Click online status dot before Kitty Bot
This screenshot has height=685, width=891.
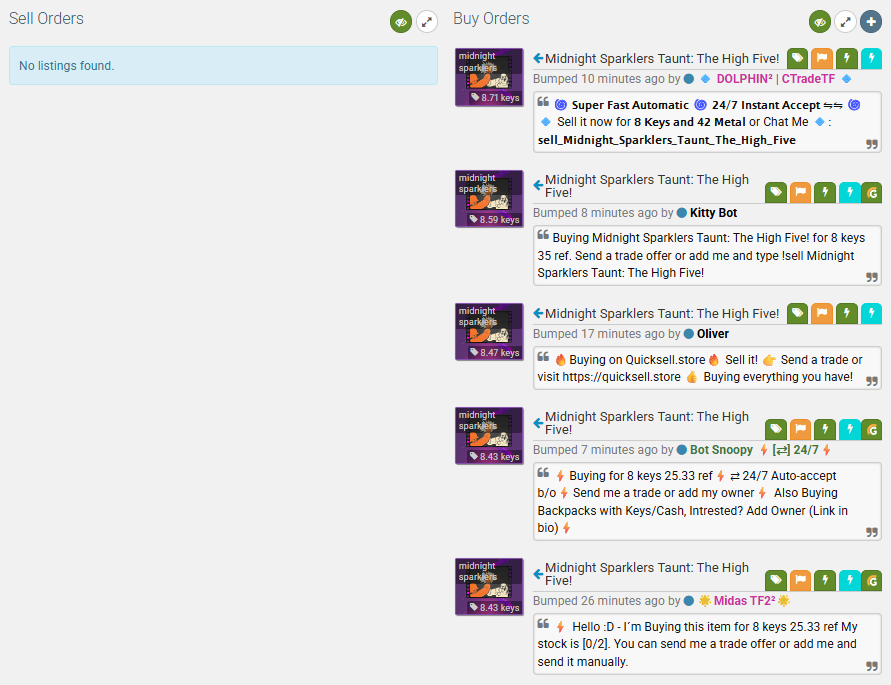[x=682, y=213]
